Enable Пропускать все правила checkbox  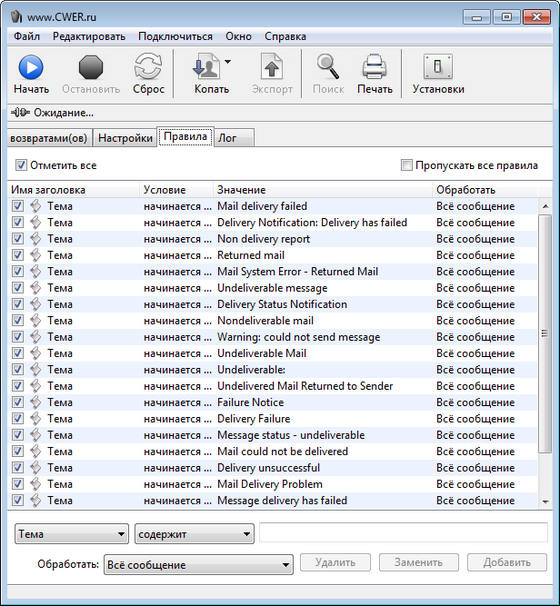(x=407, y=165)
